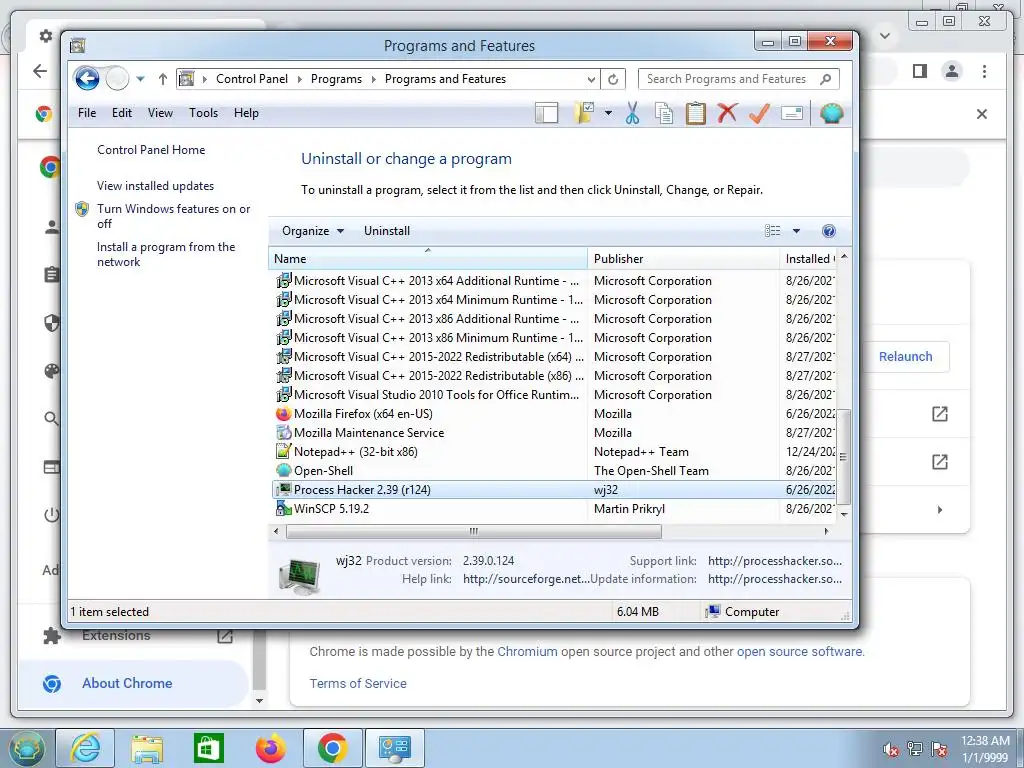The width and height of the screenshot is (1024, 768).
Task: Open Install a program from the network
Action: click(166, 254)
